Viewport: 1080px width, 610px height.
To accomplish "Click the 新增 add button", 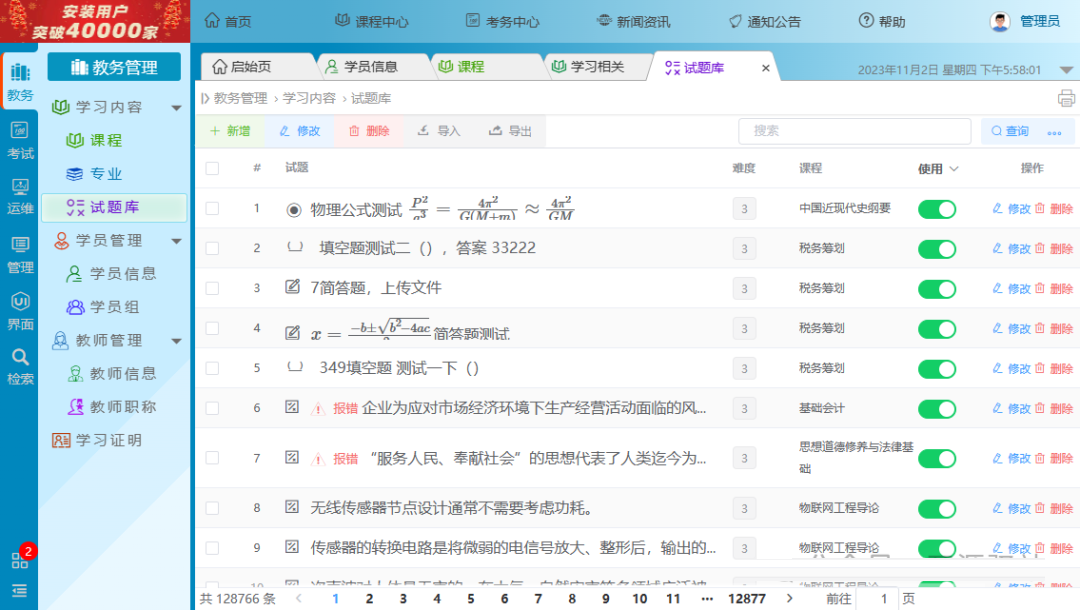I will [230, 131].
